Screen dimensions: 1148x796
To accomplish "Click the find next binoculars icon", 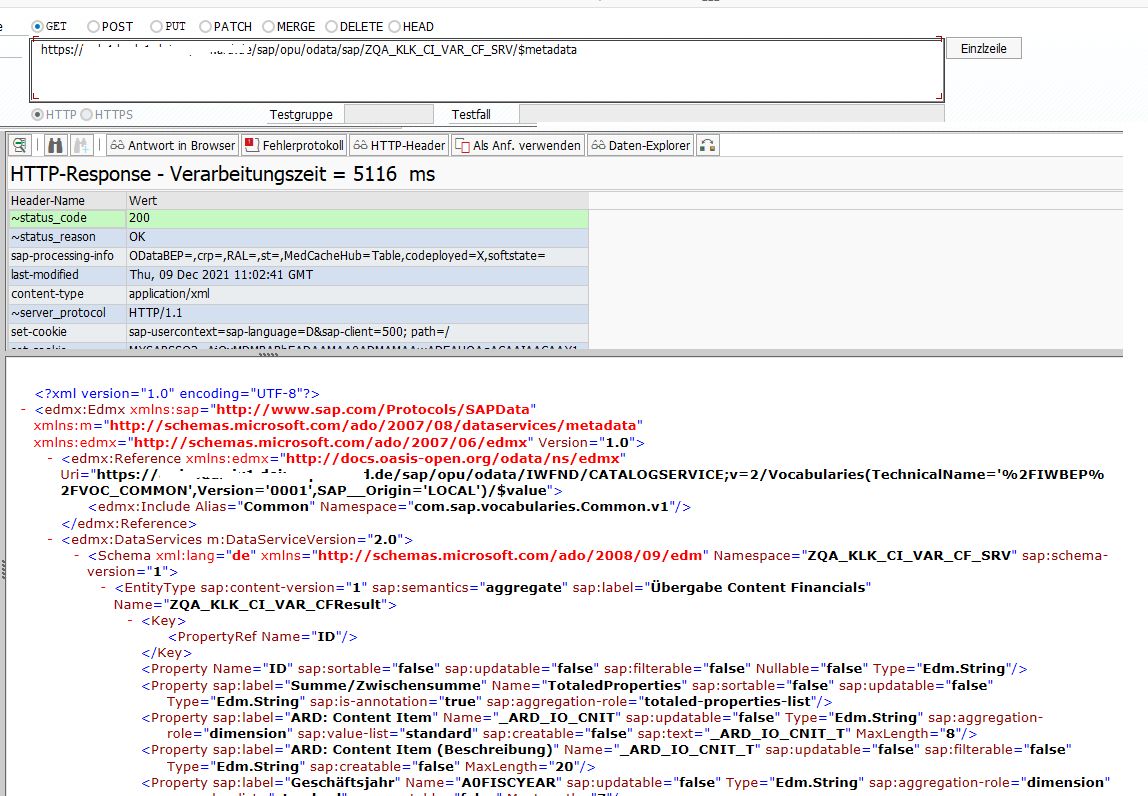I will click(x=82, y=146).
